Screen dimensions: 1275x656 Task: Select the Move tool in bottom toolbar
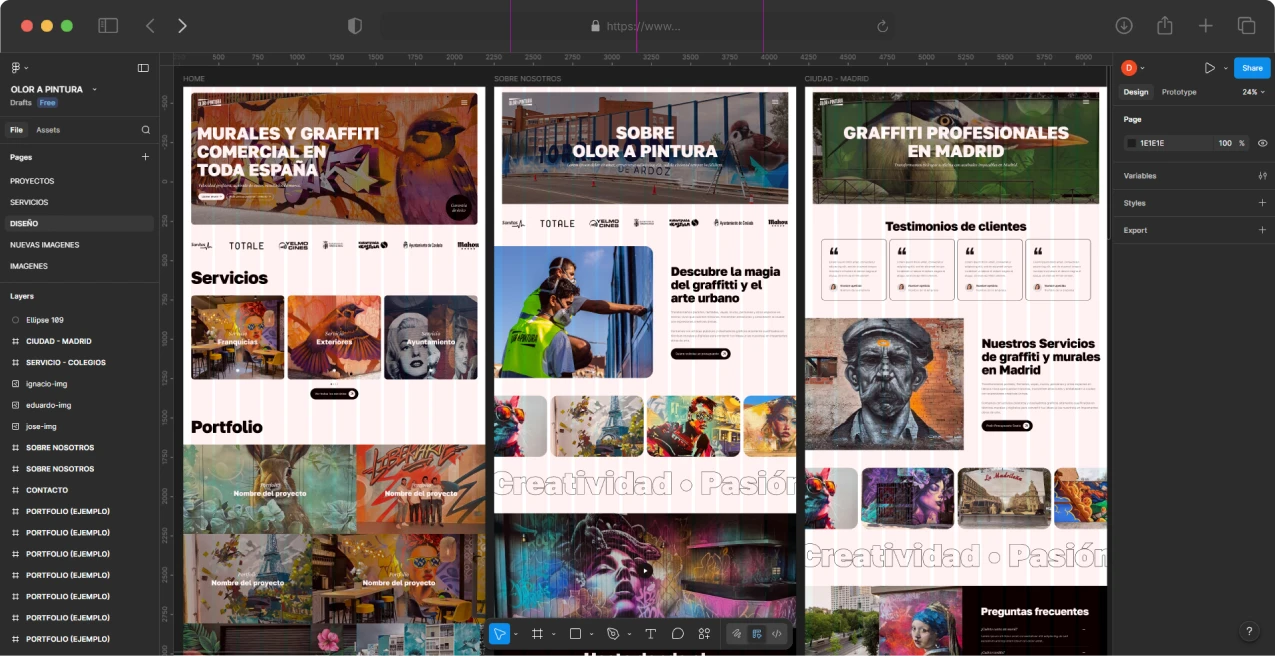[x=499, y=634]
